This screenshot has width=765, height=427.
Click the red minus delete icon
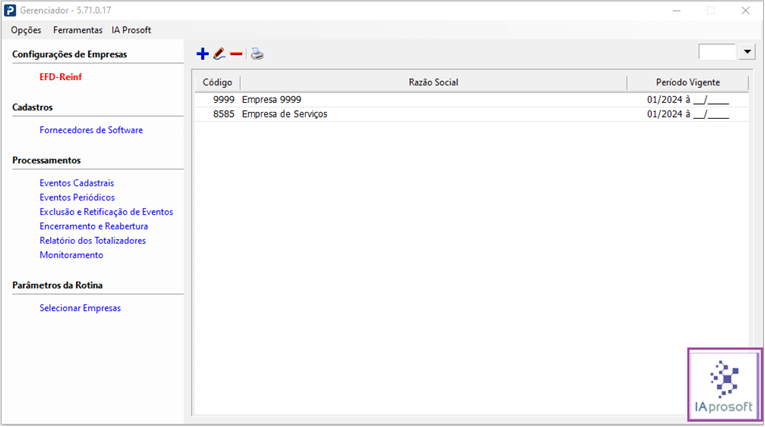[236, 54]
